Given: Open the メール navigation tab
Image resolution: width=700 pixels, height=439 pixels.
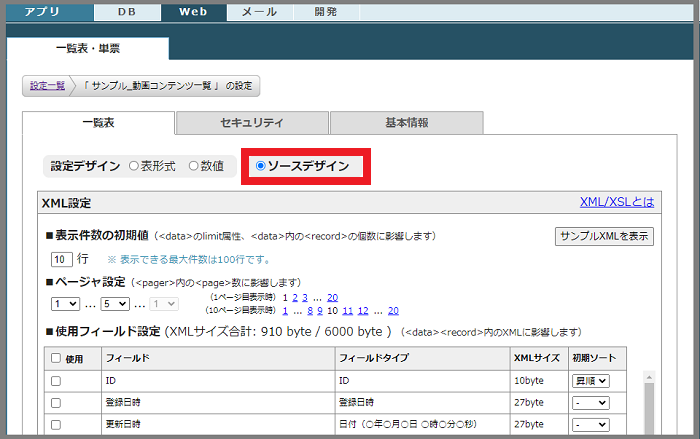Looking at the screenshot, I should click(x=259, y=12).
